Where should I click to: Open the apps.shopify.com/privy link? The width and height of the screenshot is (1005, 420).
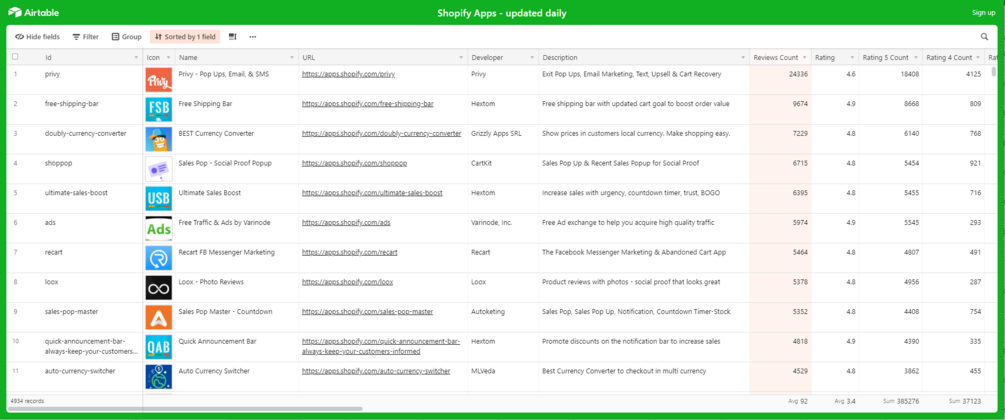click(x=348, y=74)
